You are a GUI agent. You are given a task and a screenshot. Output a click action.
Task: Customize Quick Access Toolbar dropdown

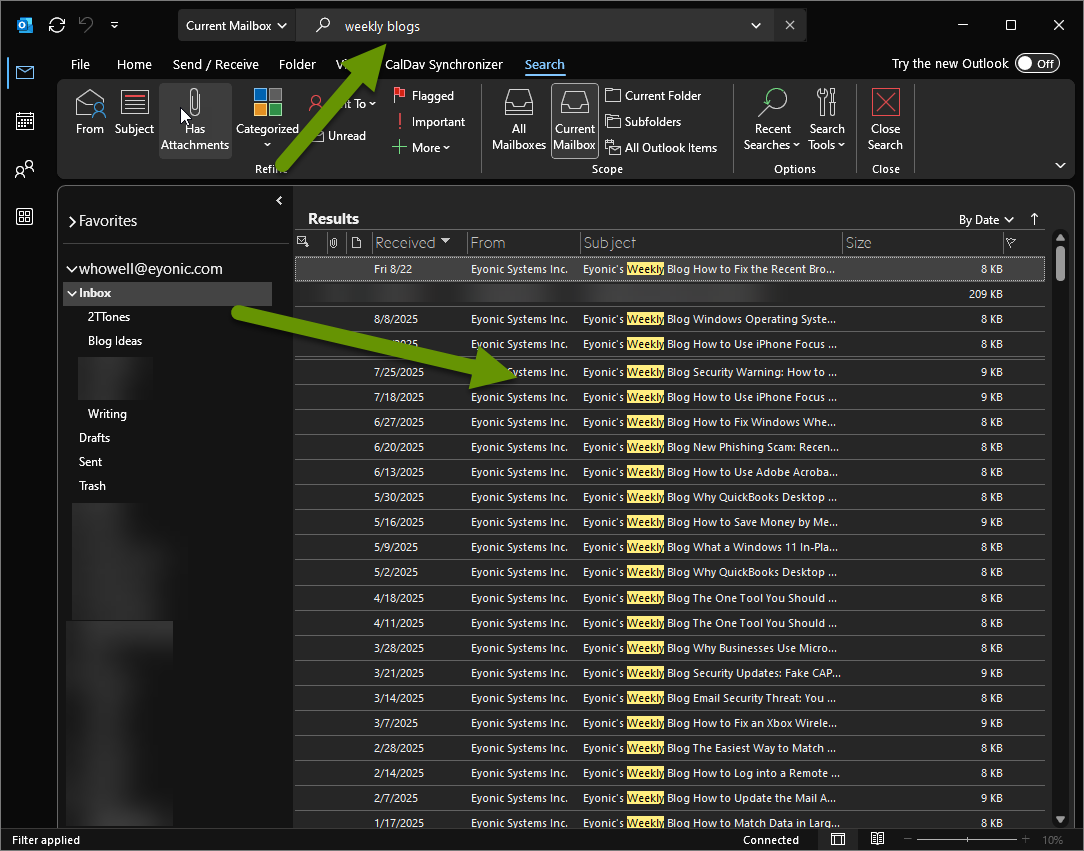coord(114,26)
